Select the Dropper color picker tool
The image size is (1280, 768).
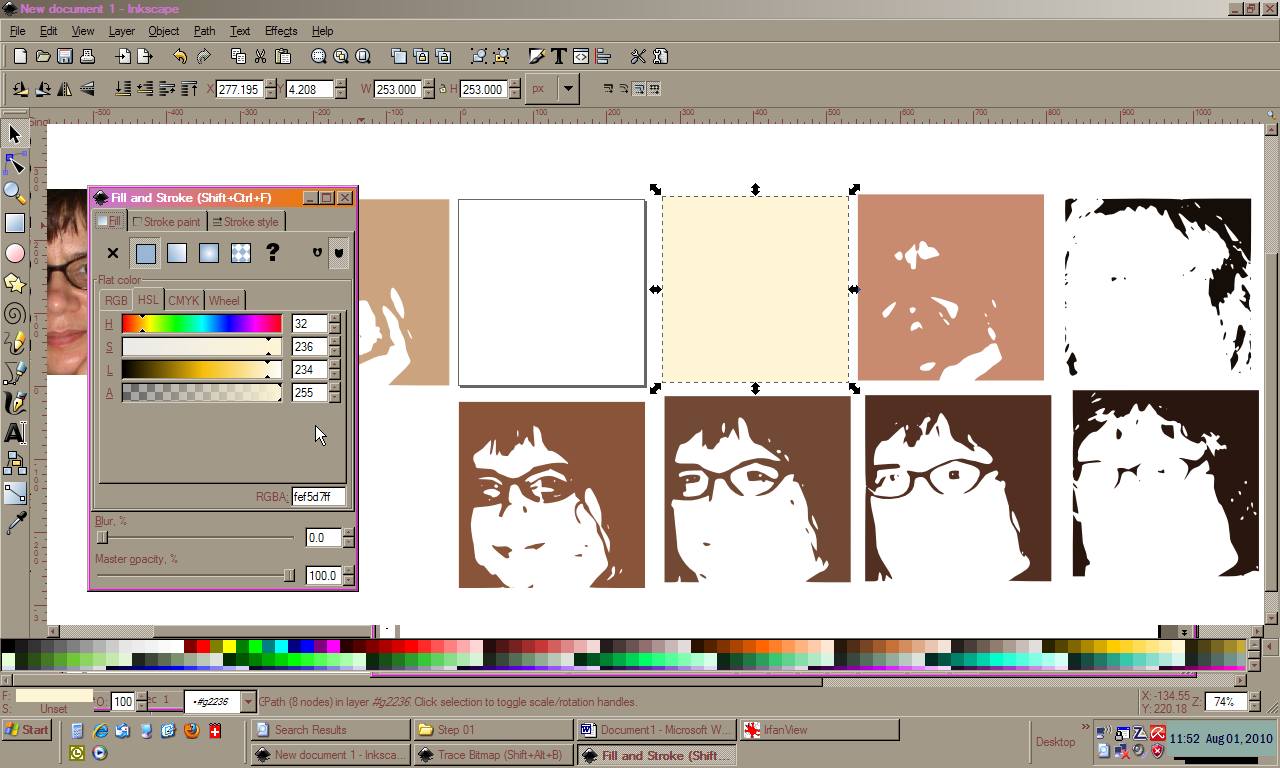pos(14,523)
